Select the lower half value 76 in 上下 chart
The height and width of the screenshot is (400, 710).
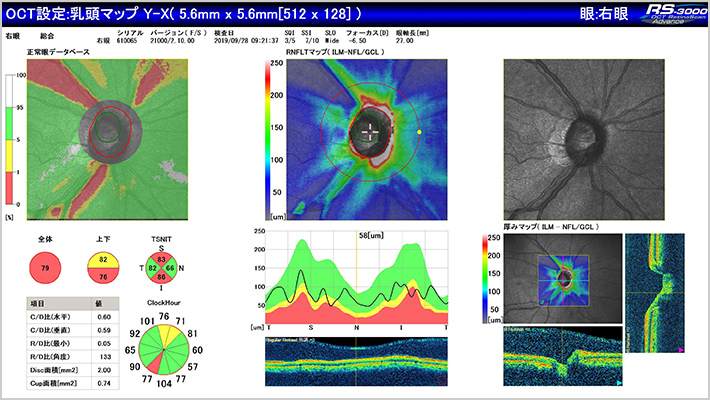tap(103, 277)
